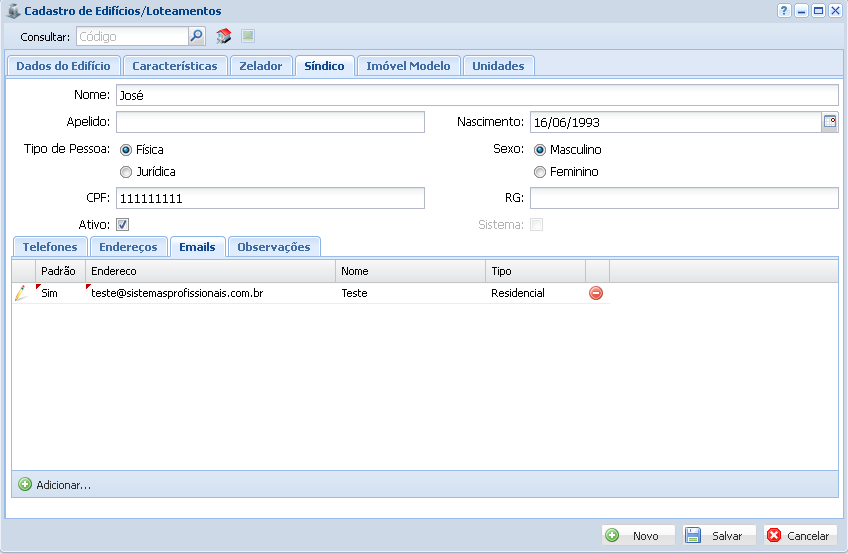This screenshot has width=848, height=554.
Task: Click the Novo button
Action: pos(637,536)
